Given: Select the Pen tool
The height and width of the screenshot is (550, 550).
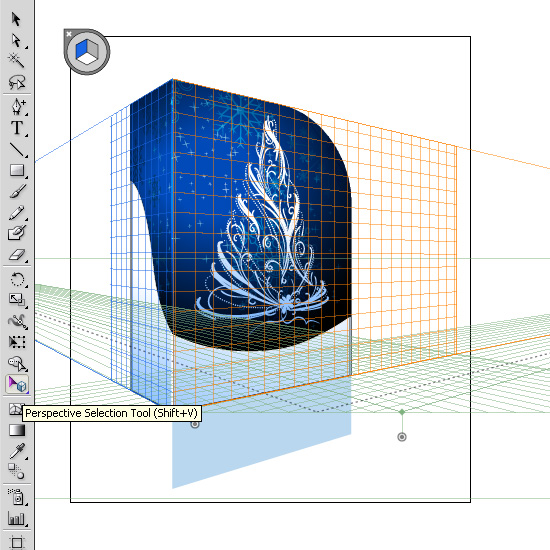Looking at the screenshot, I should coord(17,106).
